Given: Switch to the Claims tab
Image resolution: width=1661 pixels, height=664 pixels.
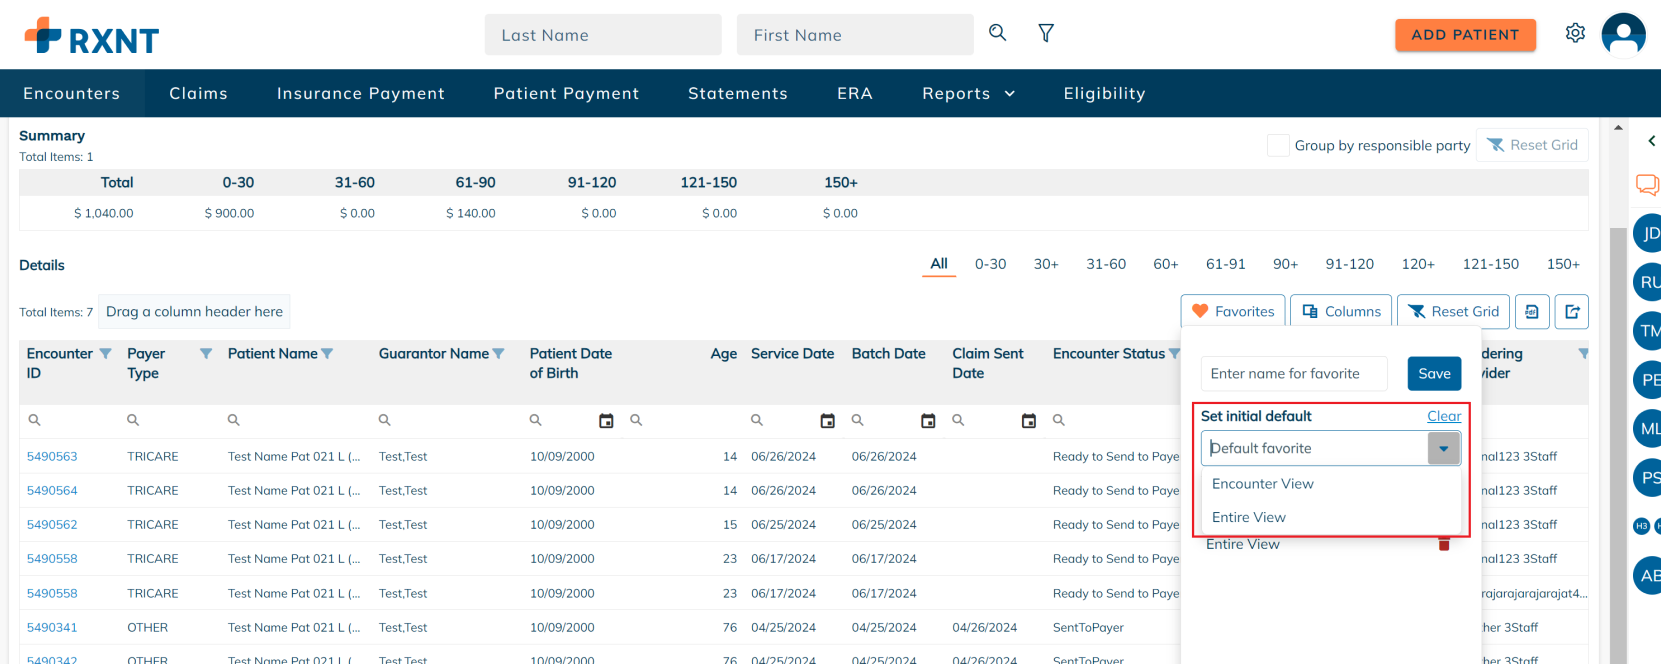Looking at the screenshot, I should click(x=198, y=94).
